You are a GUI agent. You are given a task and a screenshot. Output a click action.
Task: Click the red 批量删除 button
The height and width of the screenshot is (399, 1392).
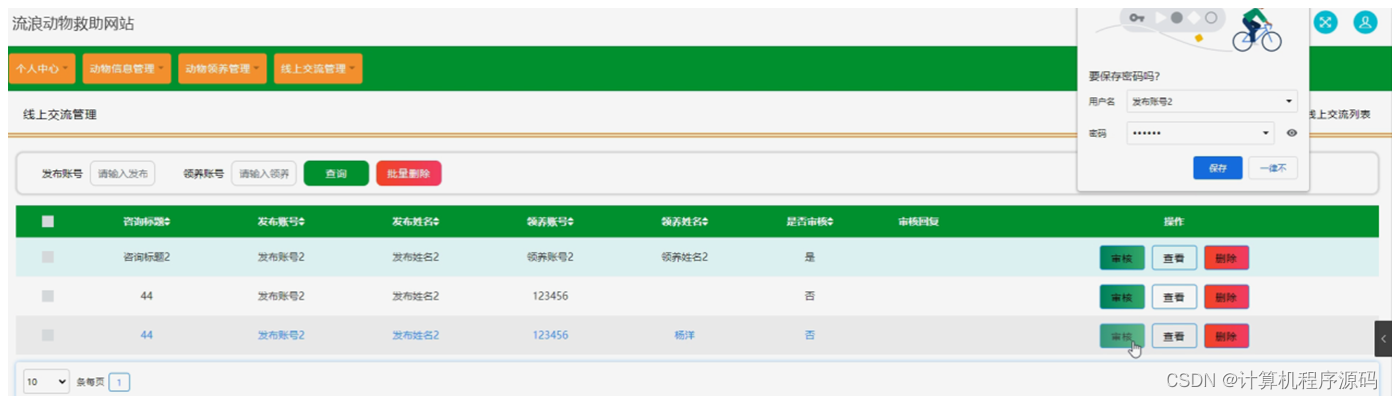408,173
